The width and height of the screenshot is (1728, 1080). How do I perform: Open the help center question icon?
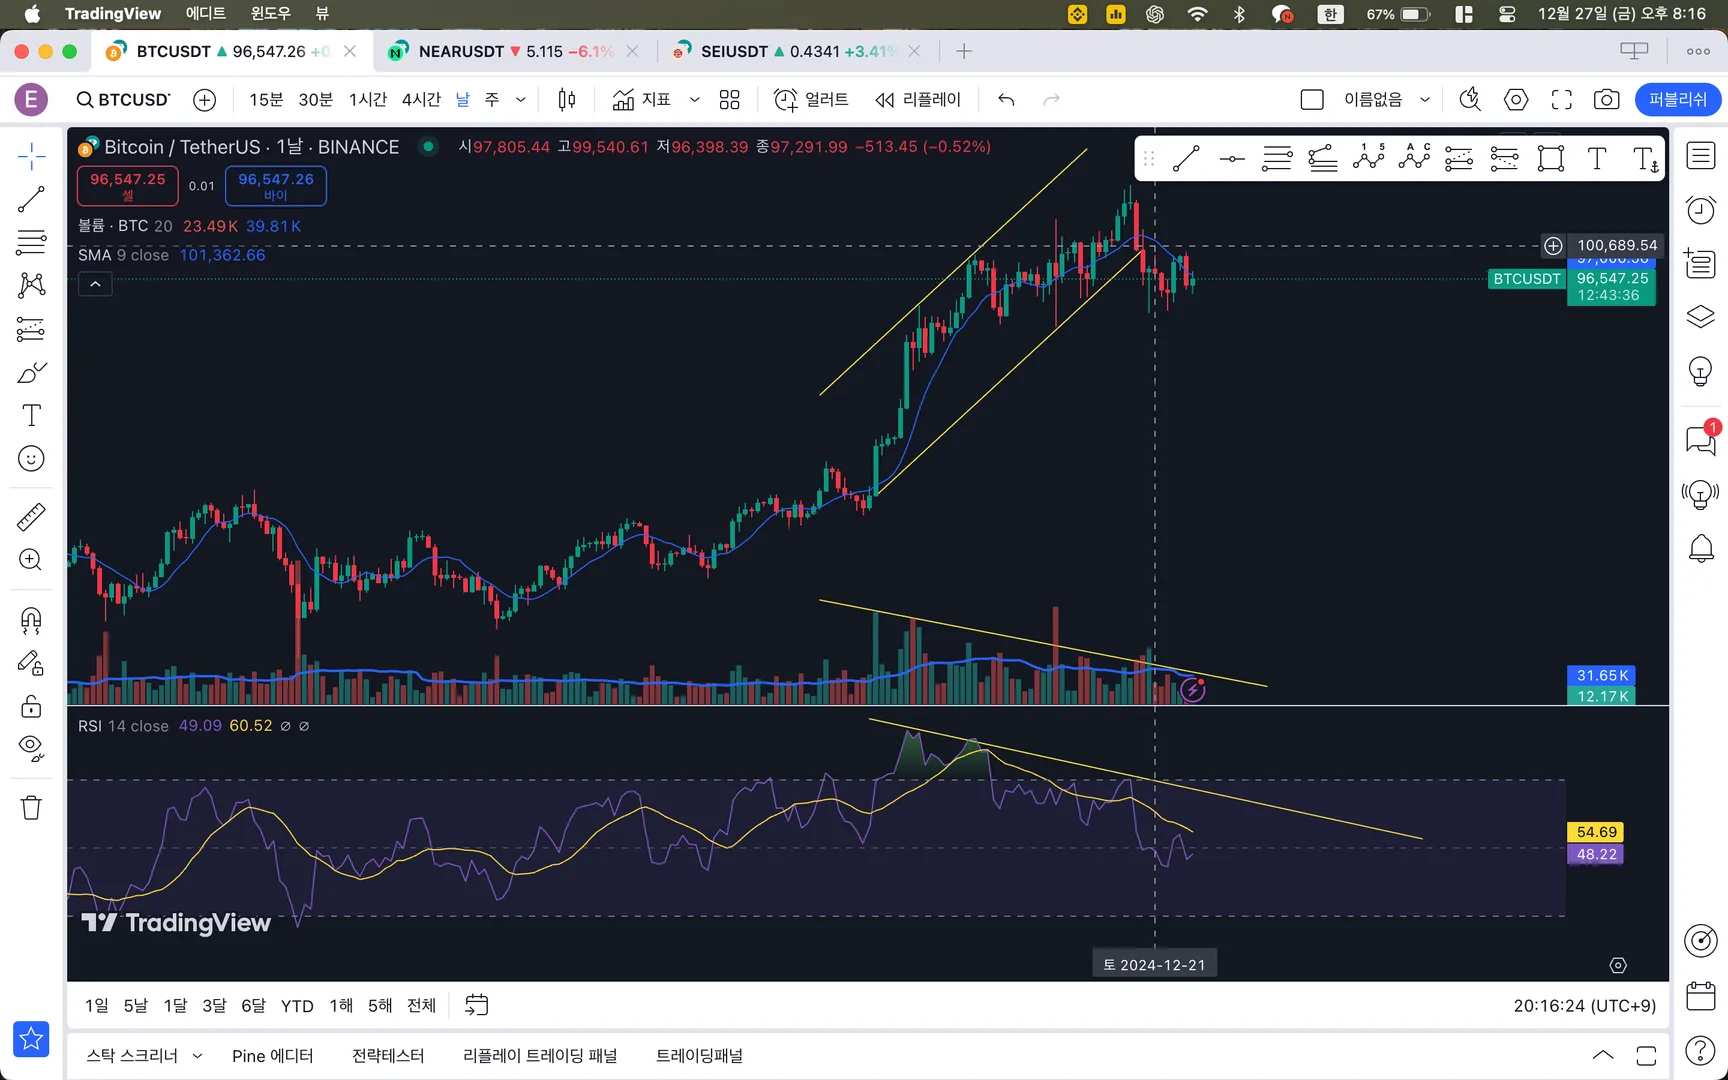[x=1701, y=1050]
